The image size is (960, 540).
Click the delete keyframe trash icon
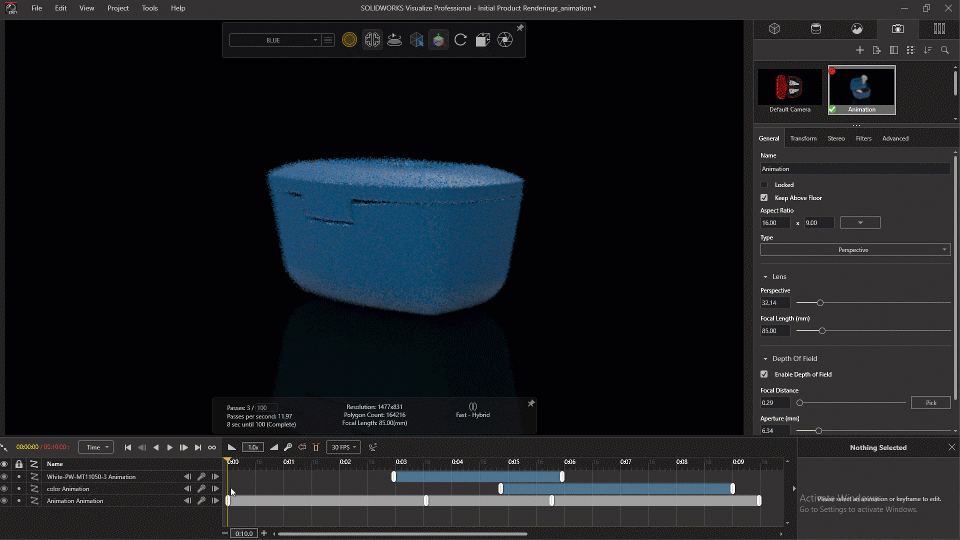pyautogui.click(x=316, y=447)
